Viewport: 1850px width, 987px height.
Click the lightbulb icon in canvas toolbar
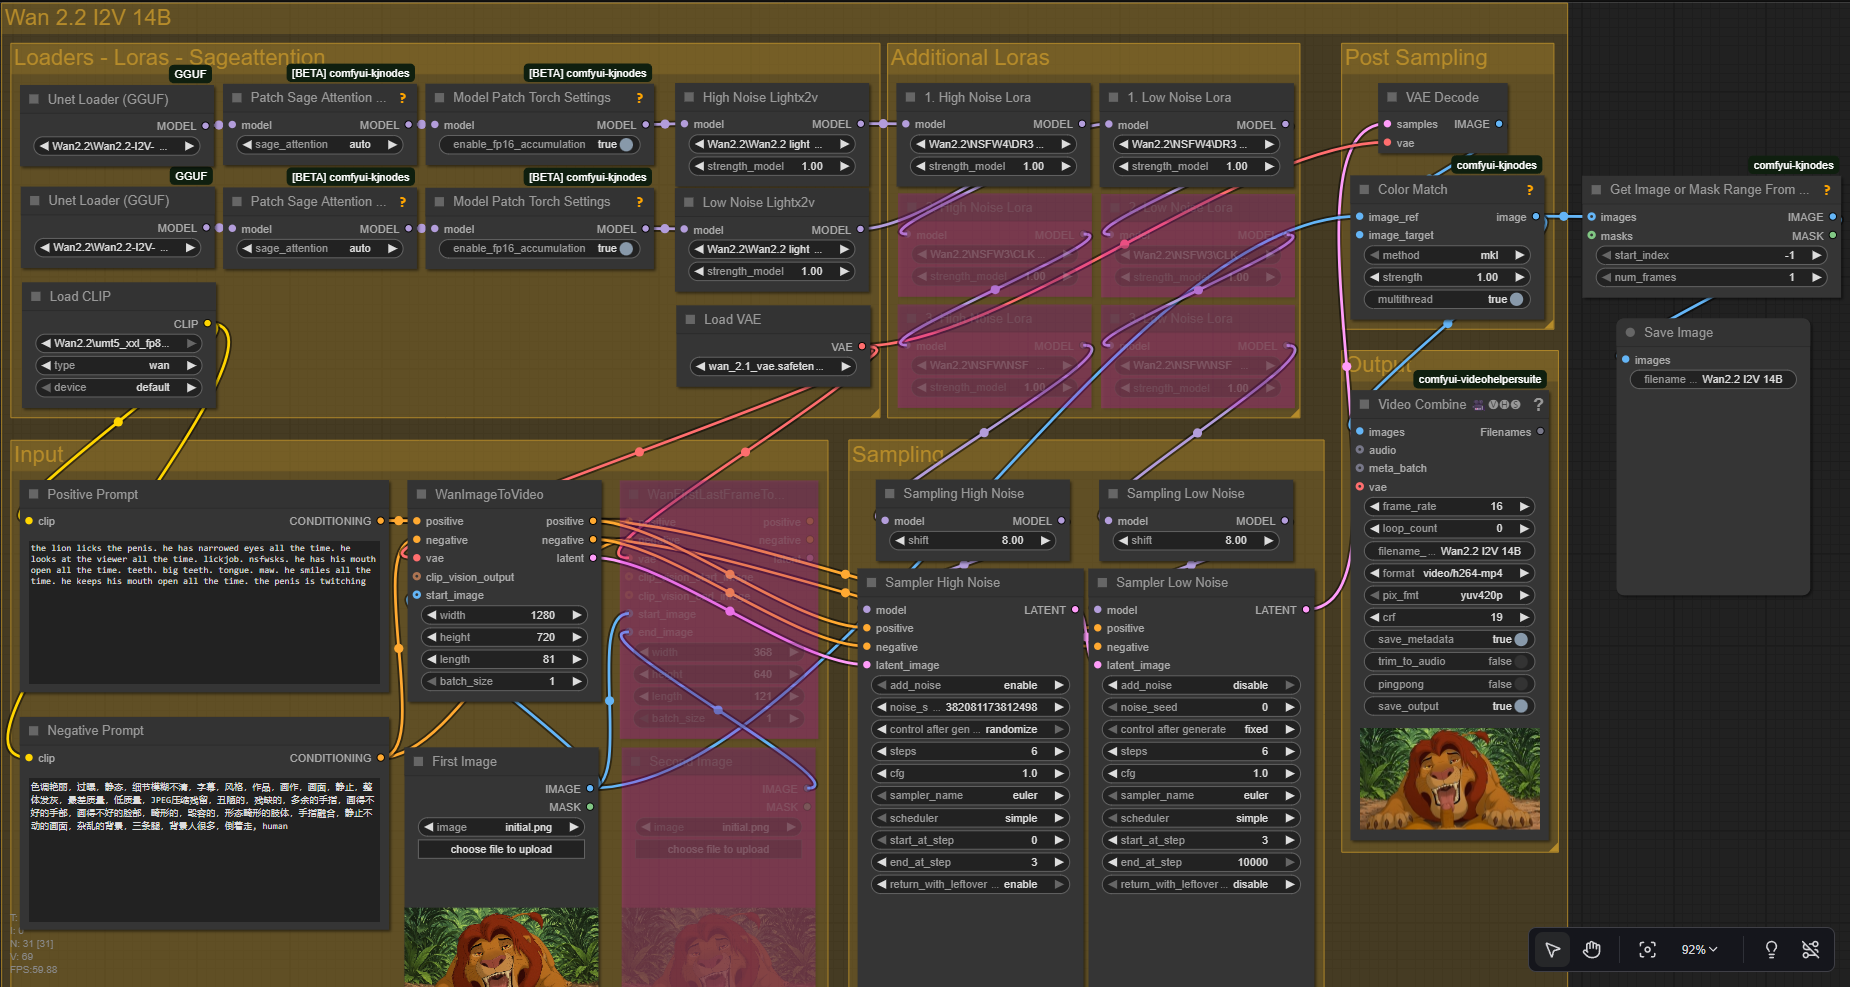pyautogui.click(x=1771, y=950)
